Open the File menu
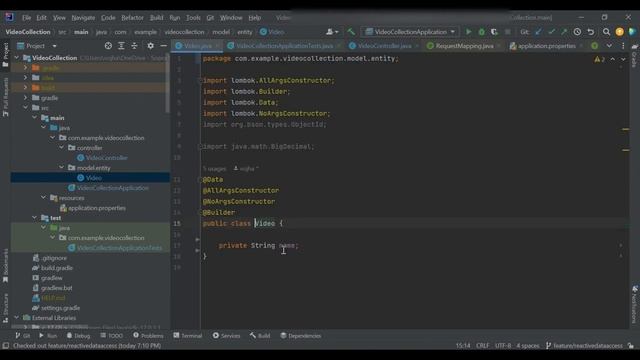This screenshot has width=640, height=360. click(27, 18)
